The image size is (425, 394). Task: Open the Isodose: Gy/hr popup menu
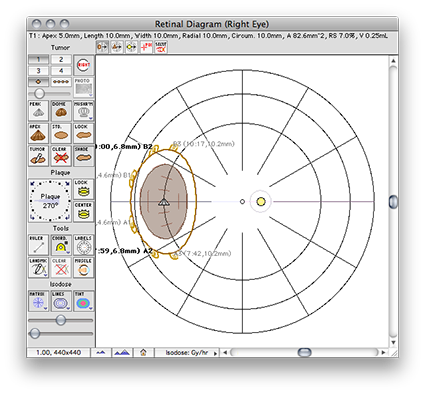(x=188, y=352)
